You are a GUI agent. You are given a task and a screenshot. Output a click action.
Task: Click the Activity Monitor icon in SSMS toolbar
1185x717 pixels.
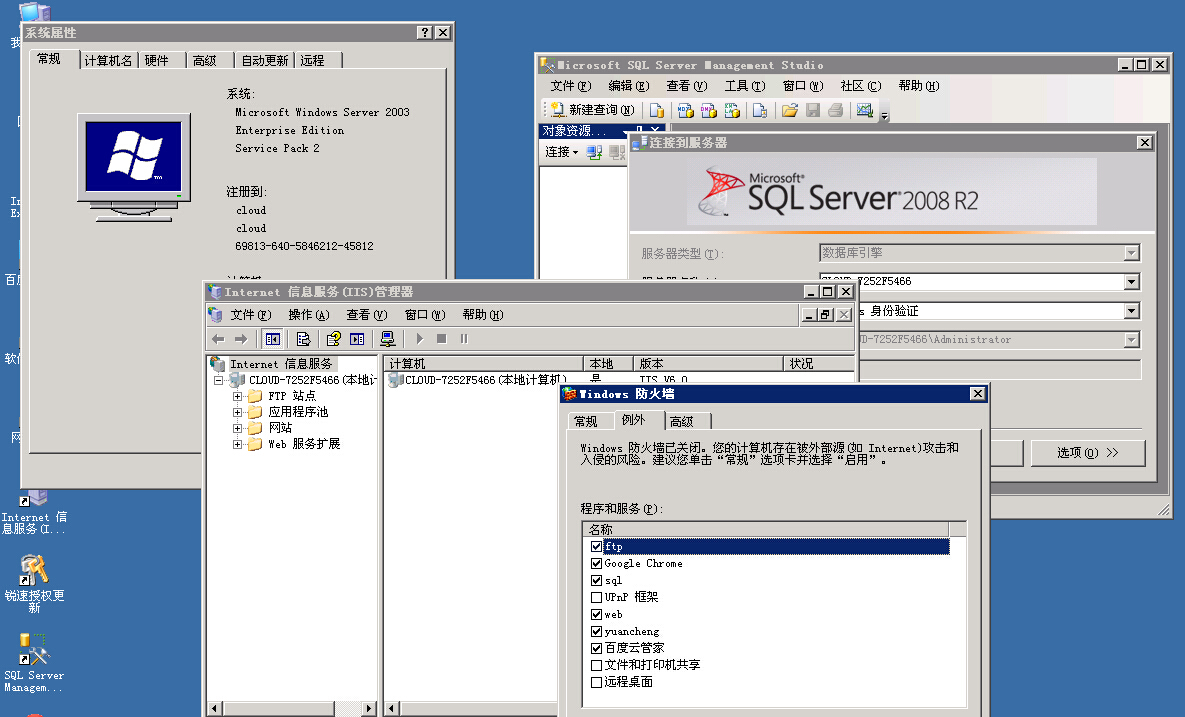(865, 110)
